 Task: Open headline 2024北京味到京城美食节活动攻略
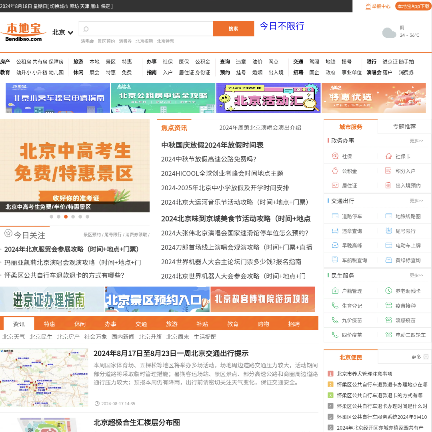tap(236, 219)
